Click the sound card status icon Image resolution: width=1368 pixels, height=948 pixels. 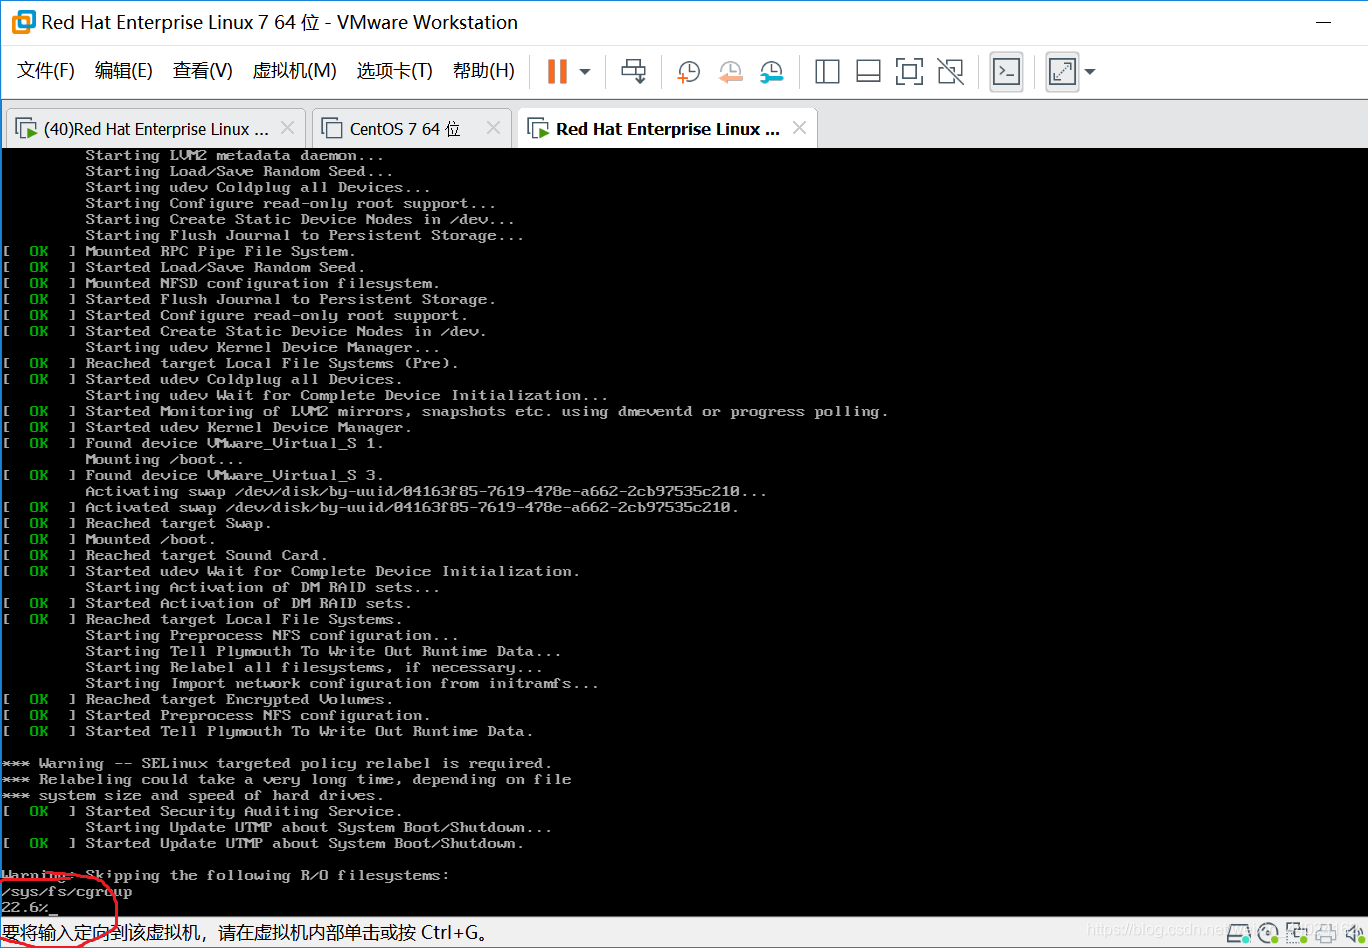[x=1355, y=932]
